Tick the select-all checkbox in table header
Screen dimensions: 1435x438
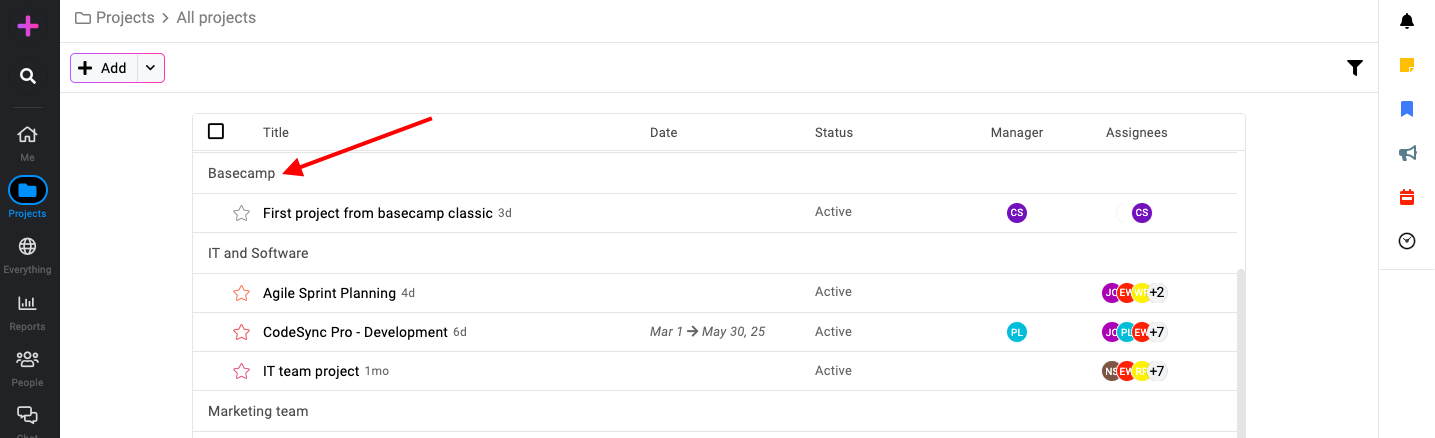[216, 131]
